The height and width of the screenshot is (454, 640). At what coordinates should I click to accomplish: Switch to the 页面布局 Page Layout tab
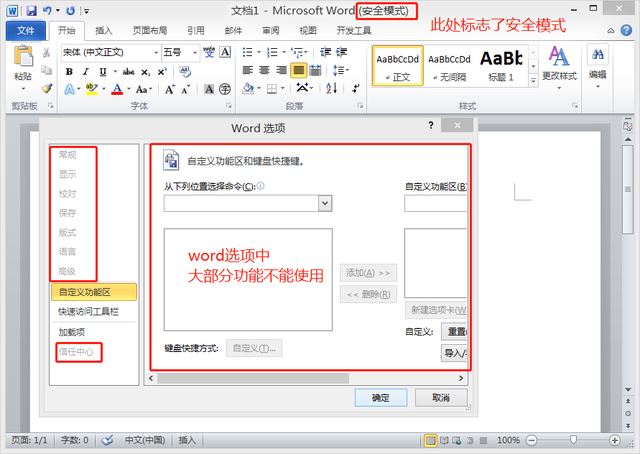[150, 31]
